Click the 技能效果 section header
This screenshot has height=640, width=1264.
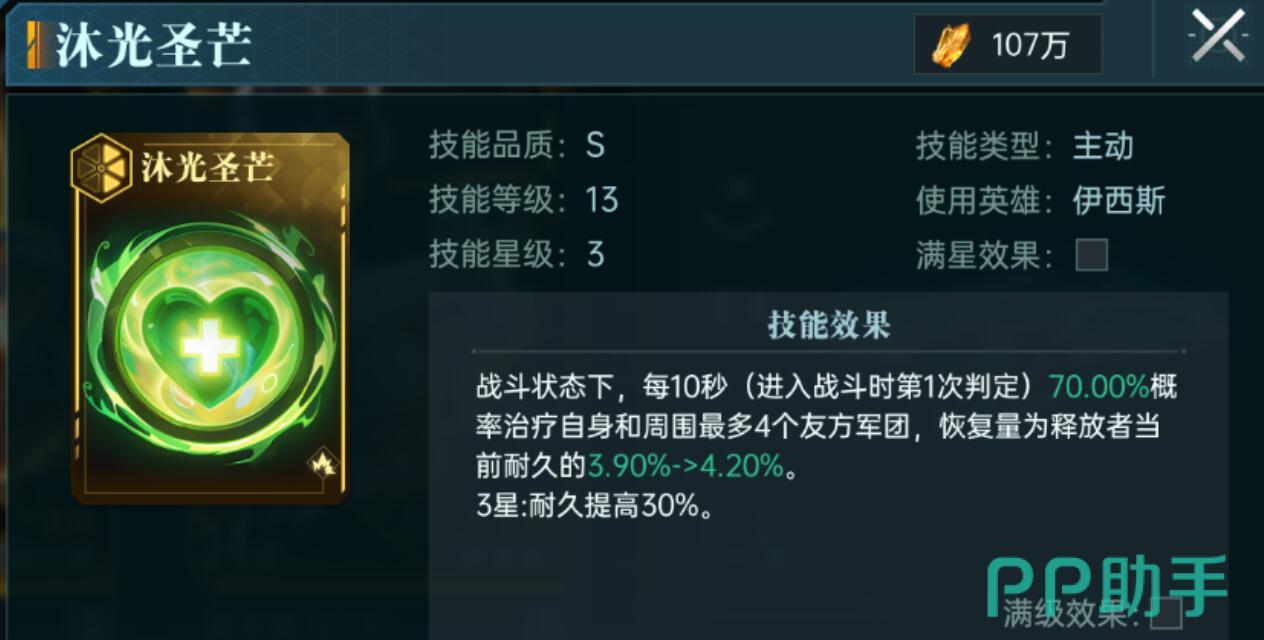coord(829,325)
